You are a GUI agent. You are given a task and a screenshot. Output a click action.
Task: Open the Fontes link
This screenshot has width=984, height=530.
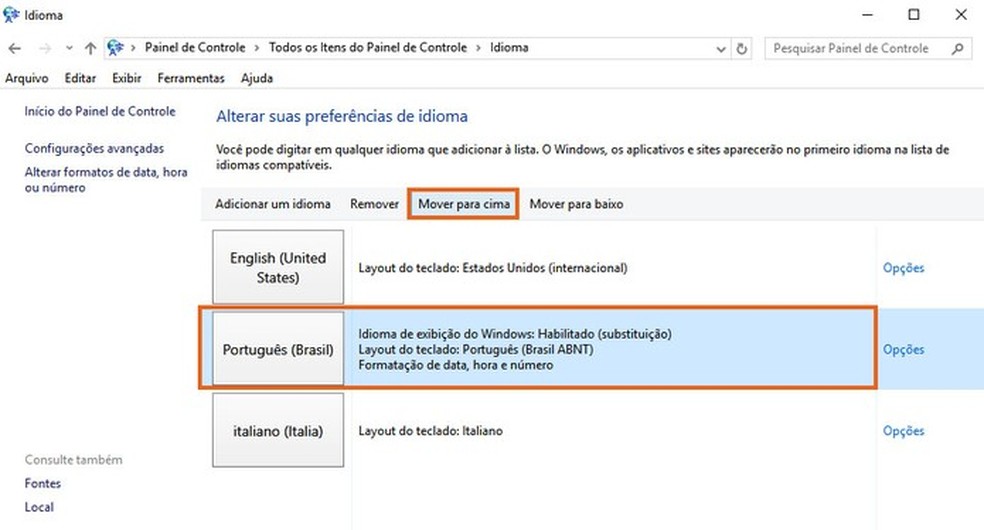pyautogui.click(x=43, y=484)
